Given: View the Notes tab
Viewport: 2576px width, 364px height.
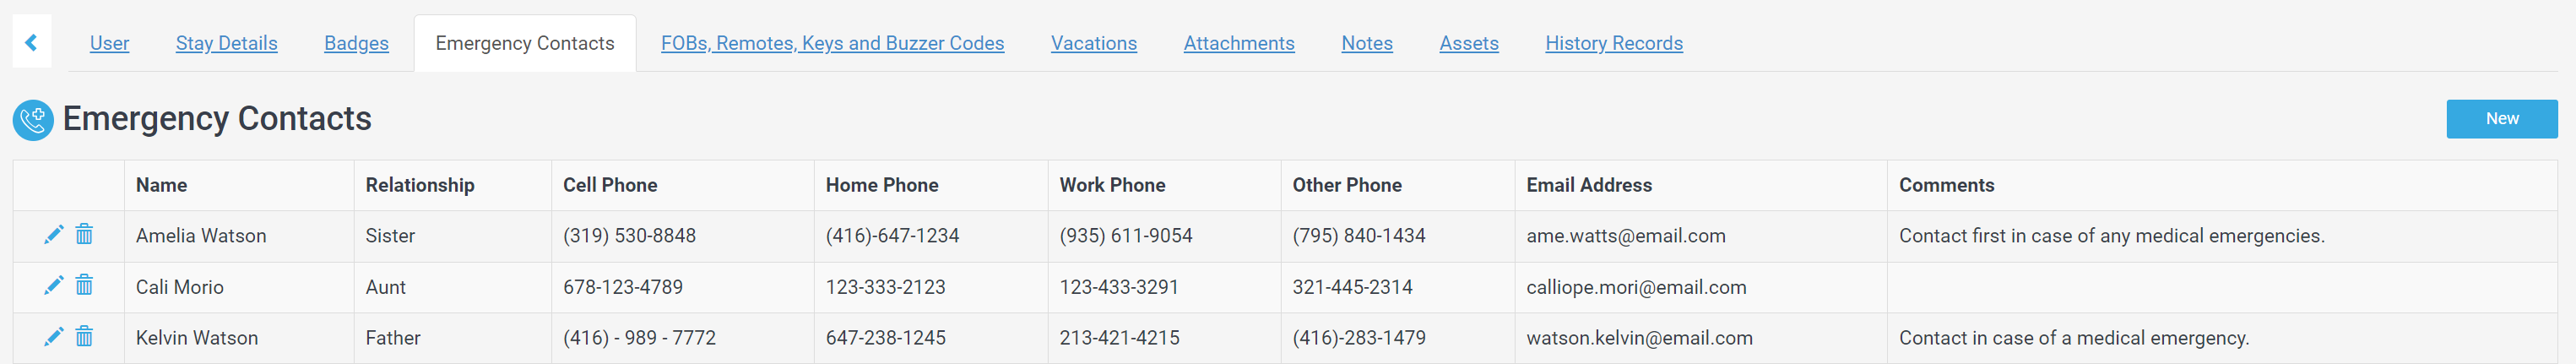Looking at the screenshot, I should pyautogui.click(x=1366, y=43).
